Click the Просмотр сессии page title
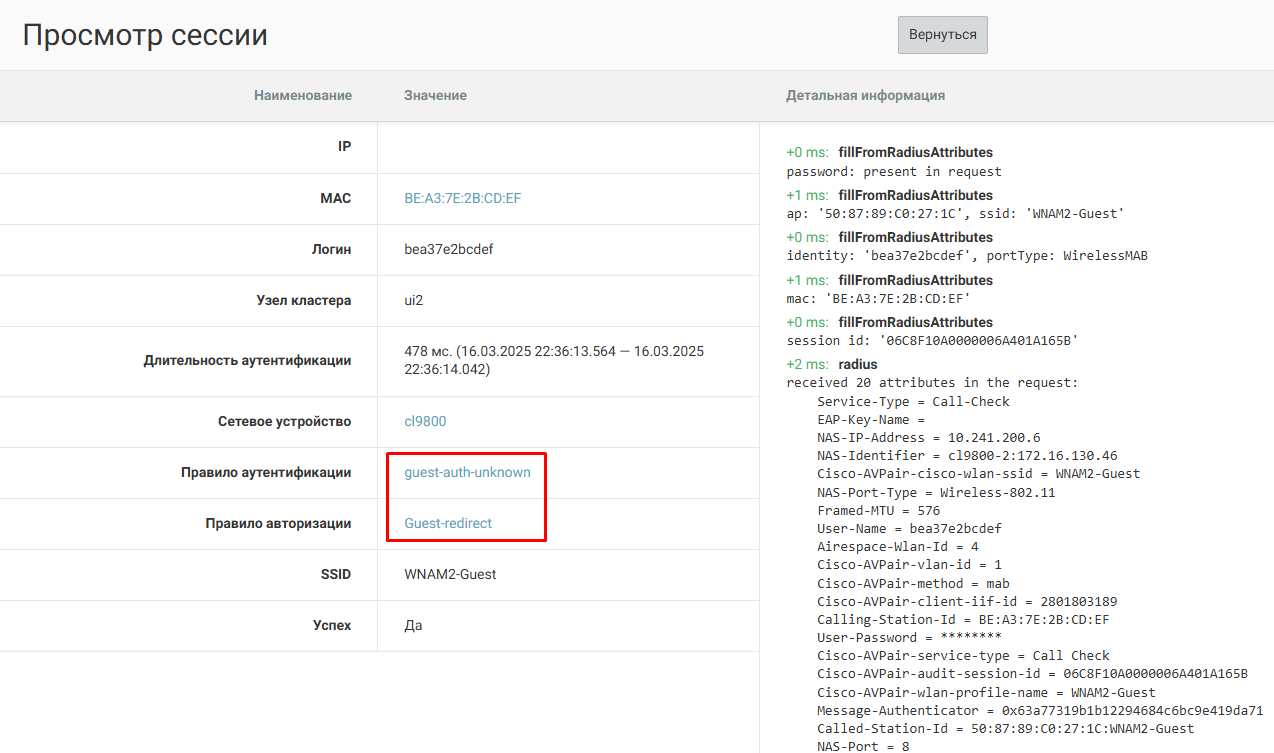This screenshot has width=1274, height=753. coord(145,36)
